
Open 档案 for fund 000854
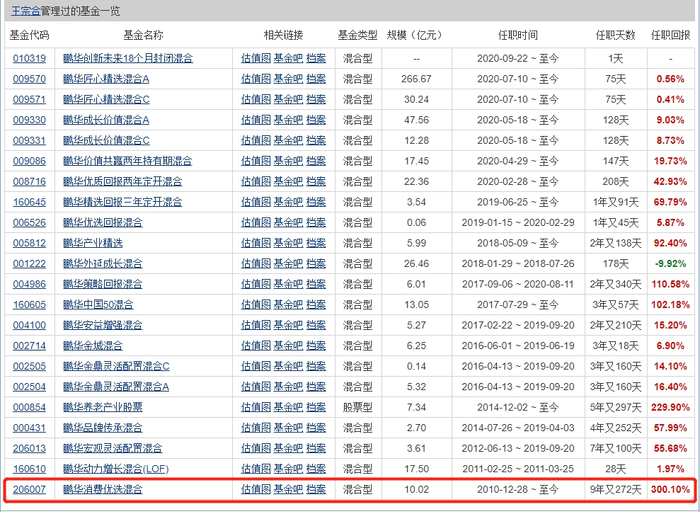(x=316, y=408)
